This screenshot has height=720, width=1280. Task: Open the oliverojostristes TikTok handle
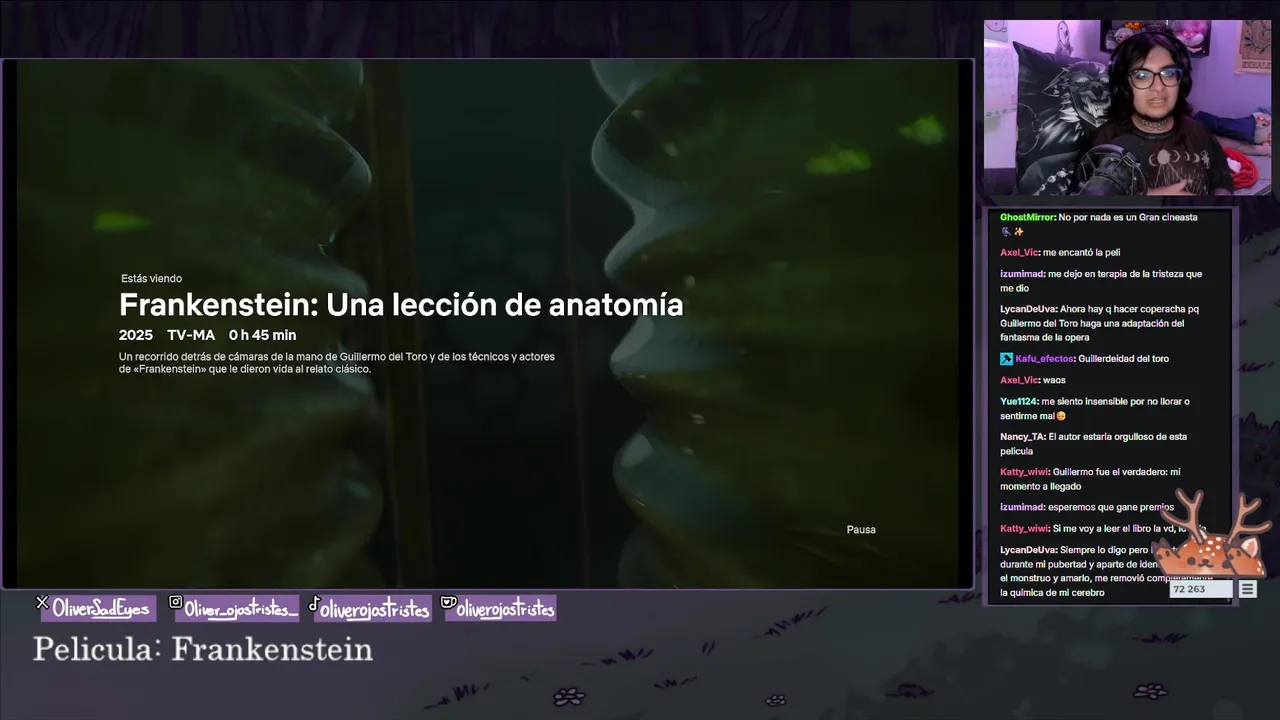coord(375,608)
